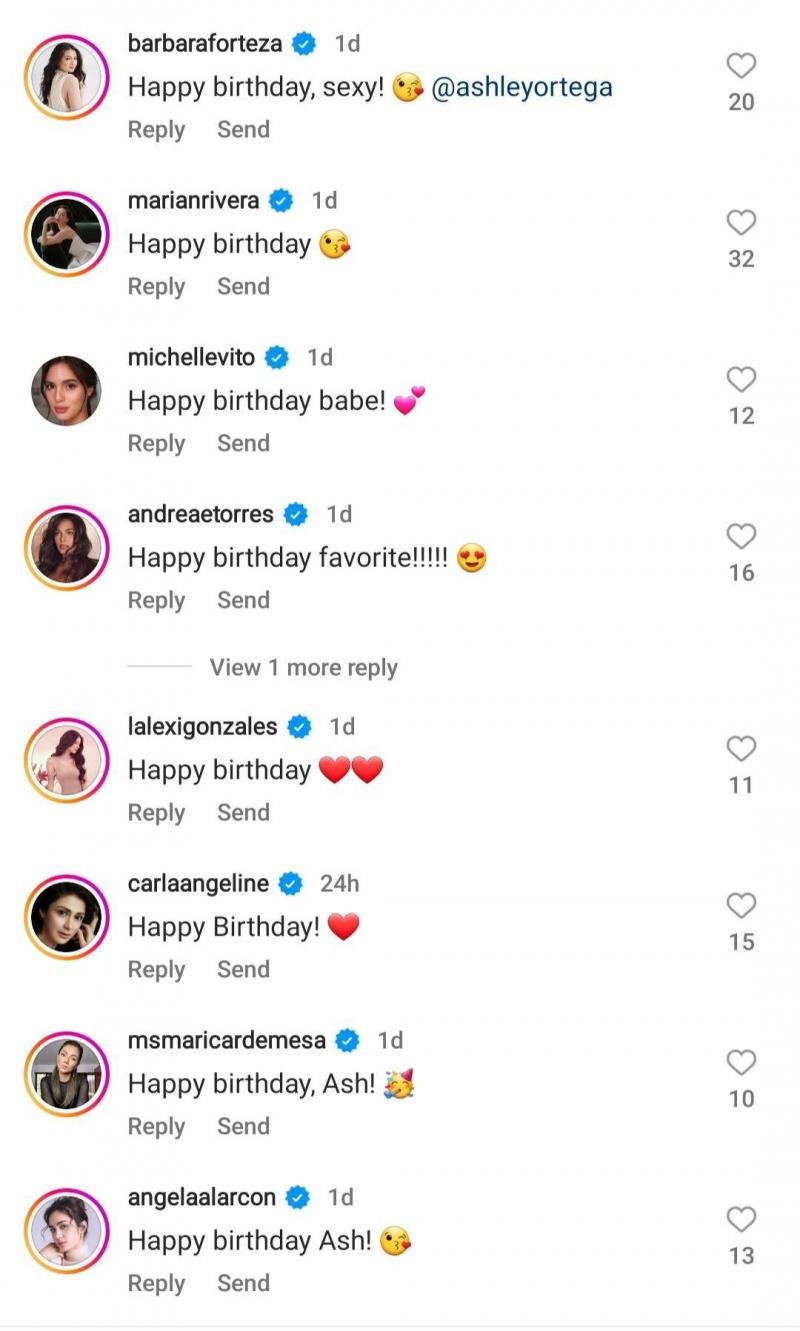Click the verified badge next to michellevito

click(277, 356)
